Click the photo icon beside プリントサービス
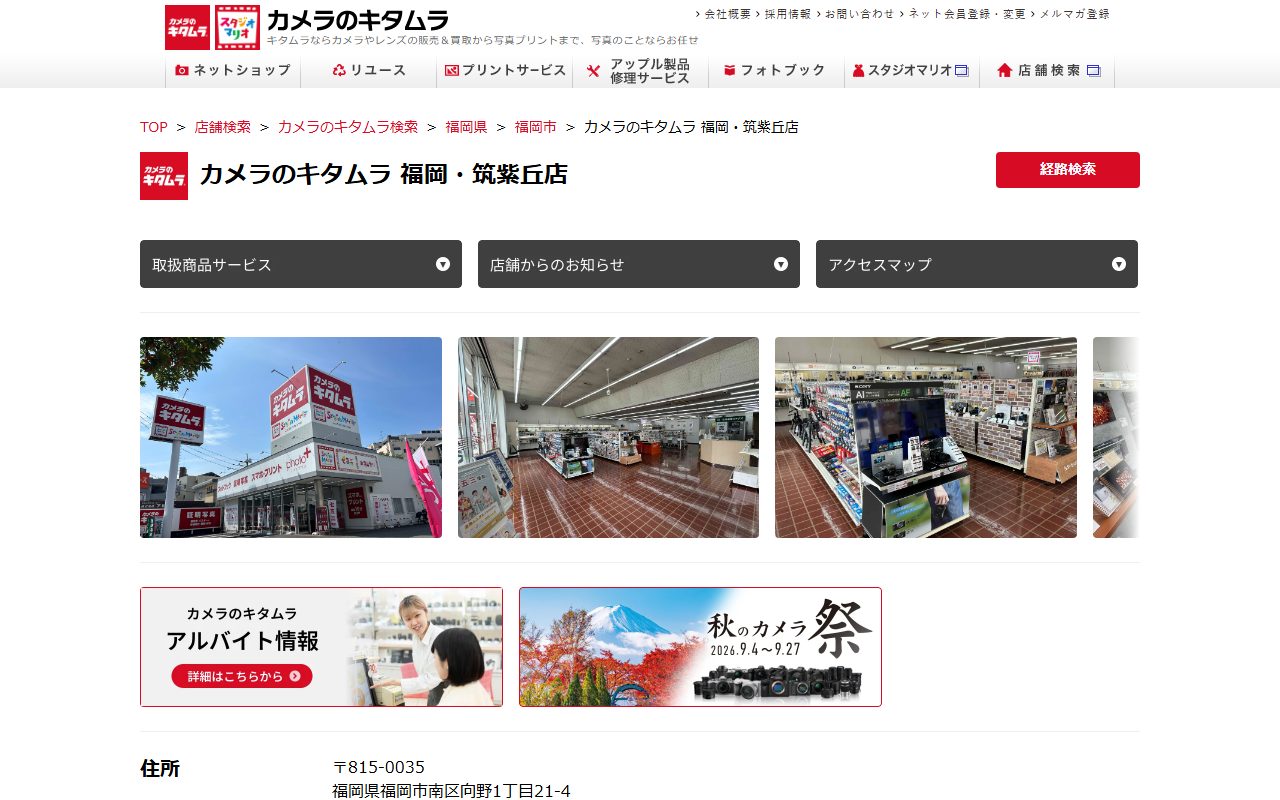This screenshot has width=1280, height=800. pyautogui.click(x=451, y=70)
